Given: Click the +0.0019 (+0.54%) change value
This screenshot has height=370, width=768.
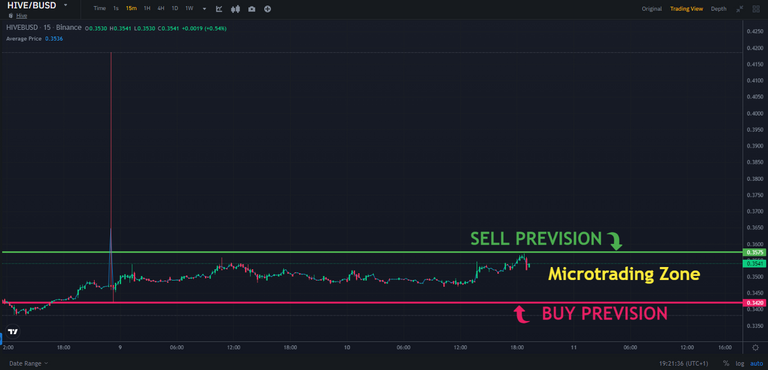Looking at the screenshot, I should click(x=204, y=28).
